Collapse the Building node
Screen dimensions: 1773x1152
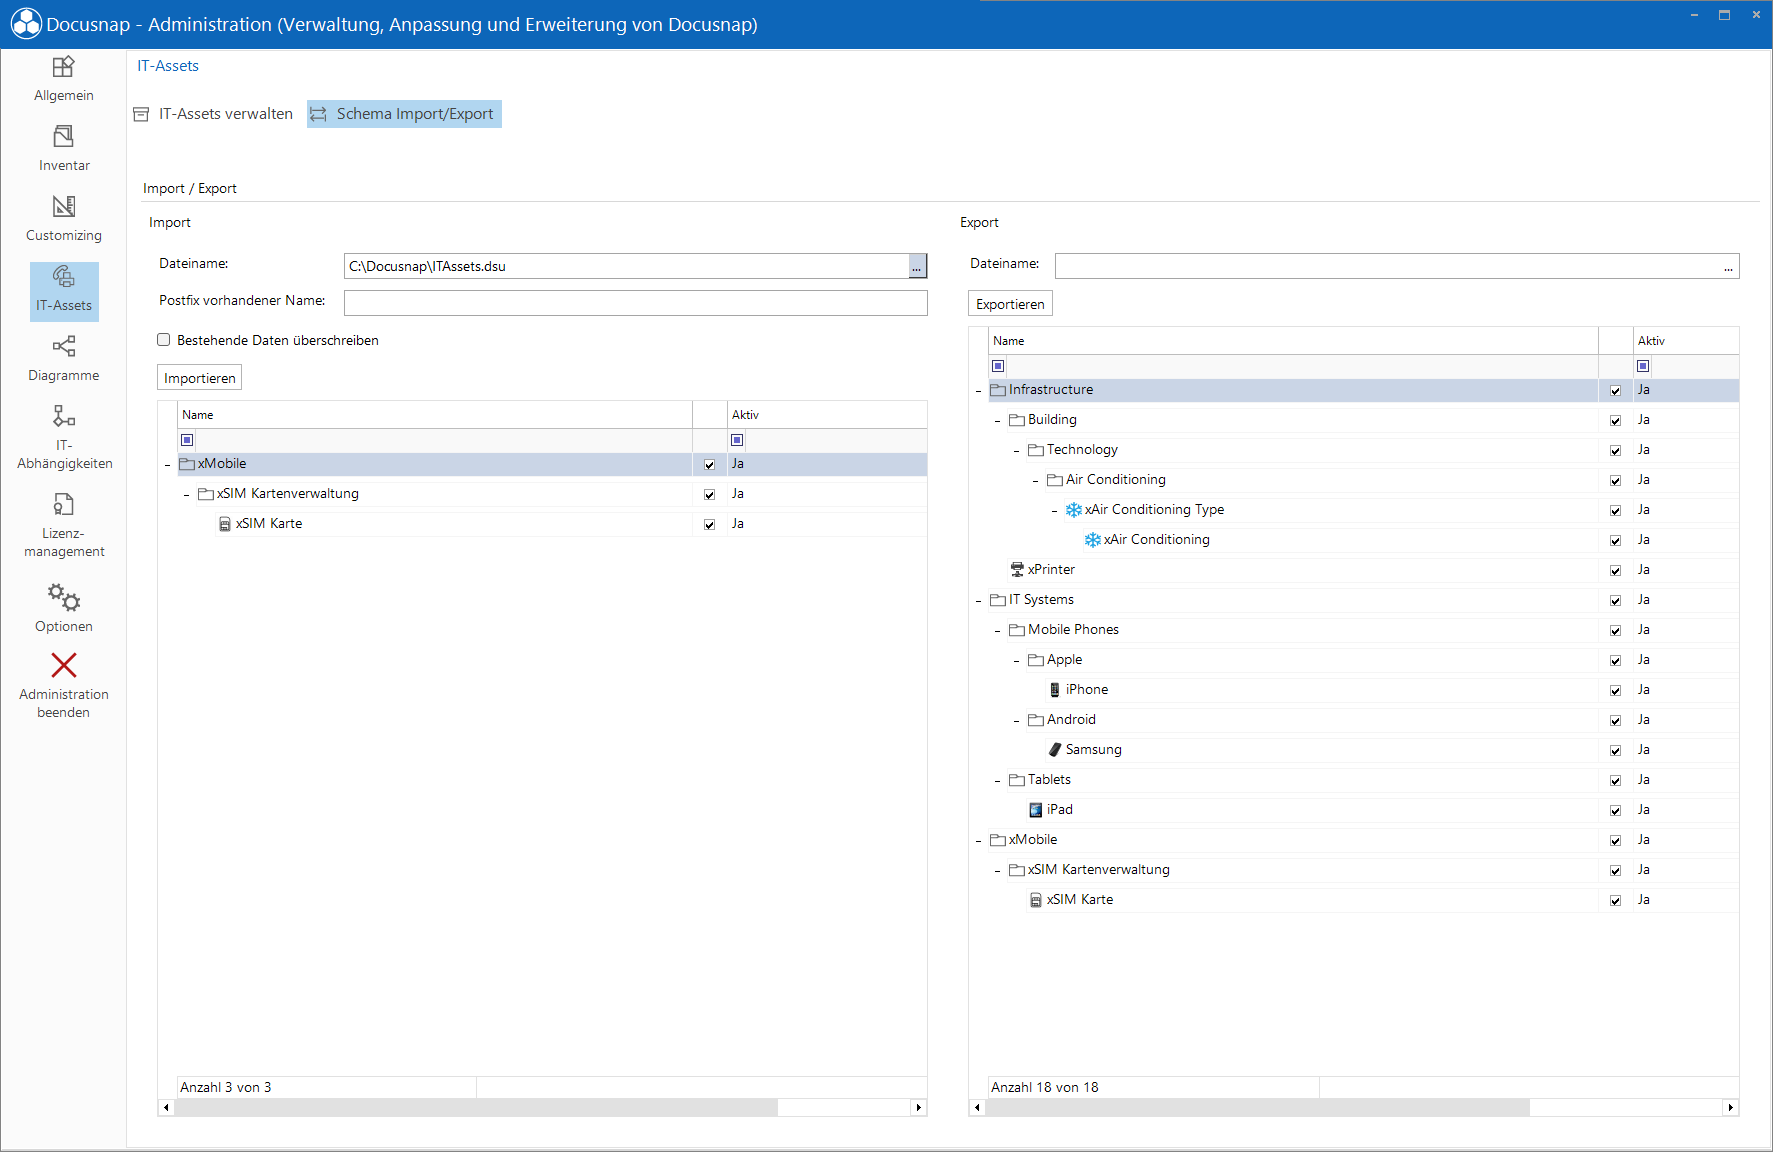997,421
